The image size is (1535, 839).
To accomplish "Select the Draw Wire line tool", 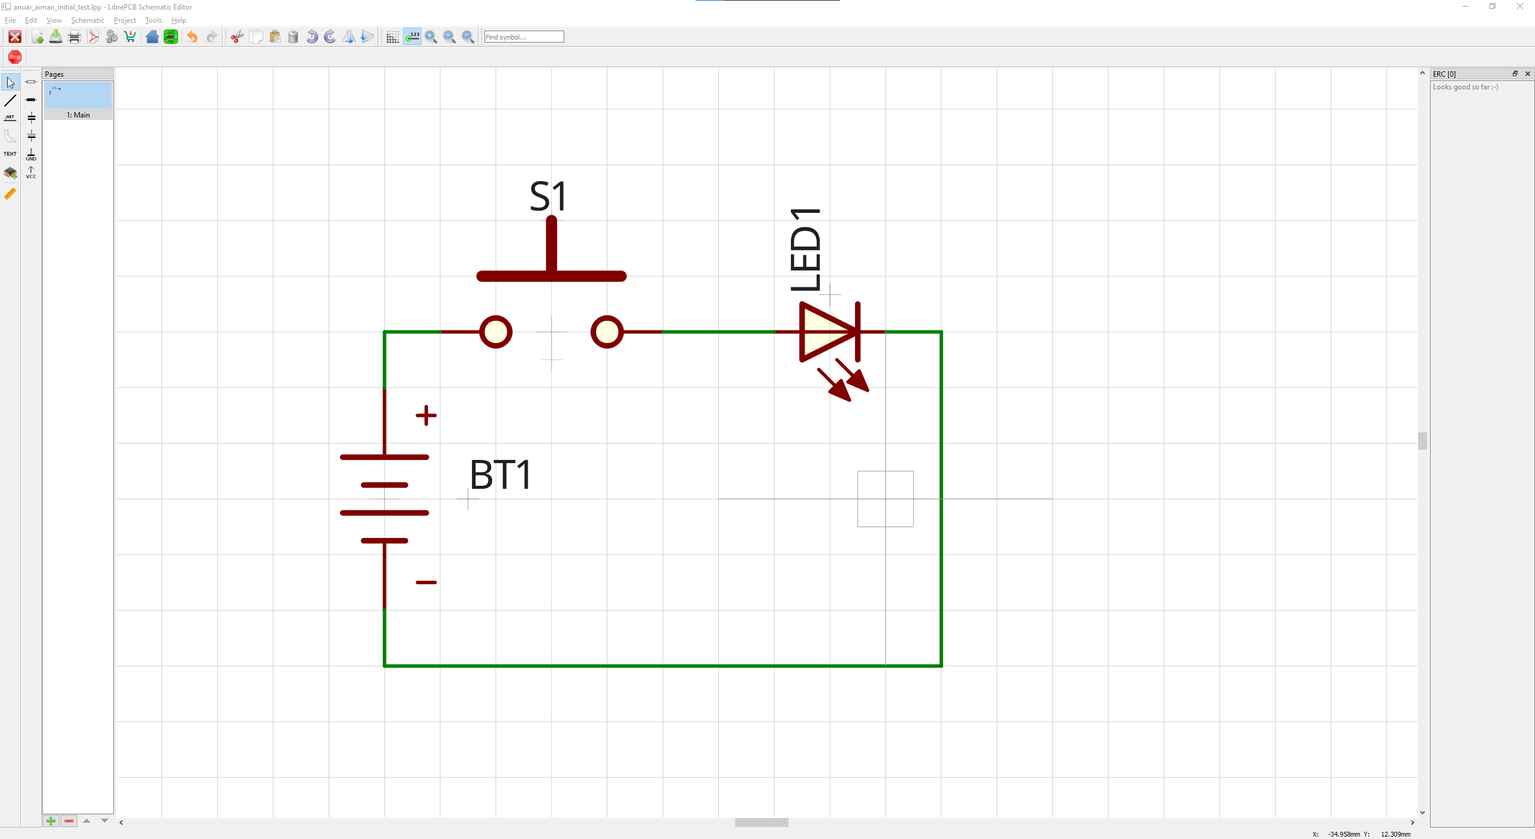I will [x=10, y=100].
